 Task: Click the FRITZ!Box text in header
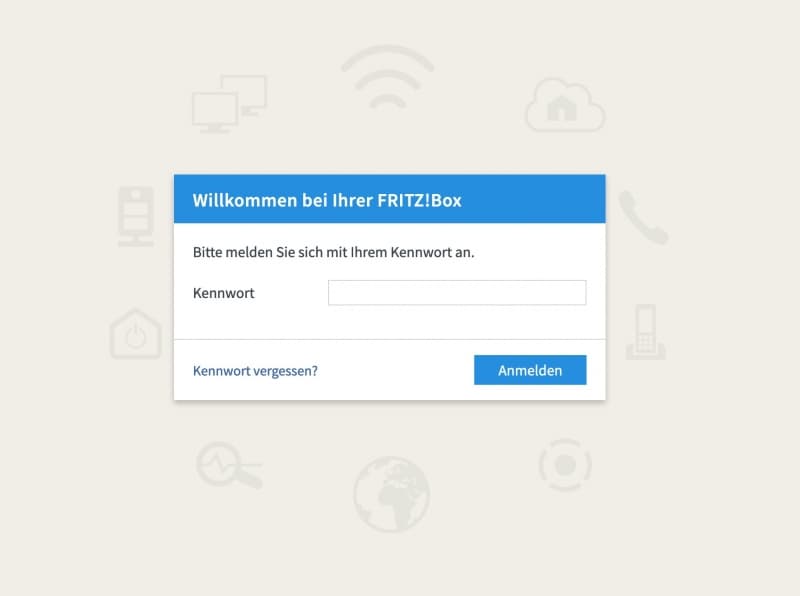(419, 200)
